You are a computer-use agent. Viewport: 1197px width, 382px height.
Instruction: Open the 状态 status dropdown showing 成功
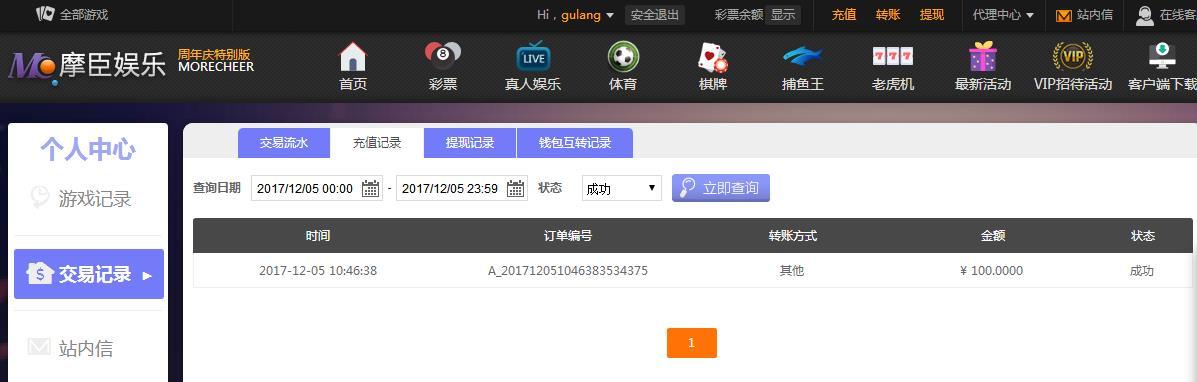pos(621,188)
